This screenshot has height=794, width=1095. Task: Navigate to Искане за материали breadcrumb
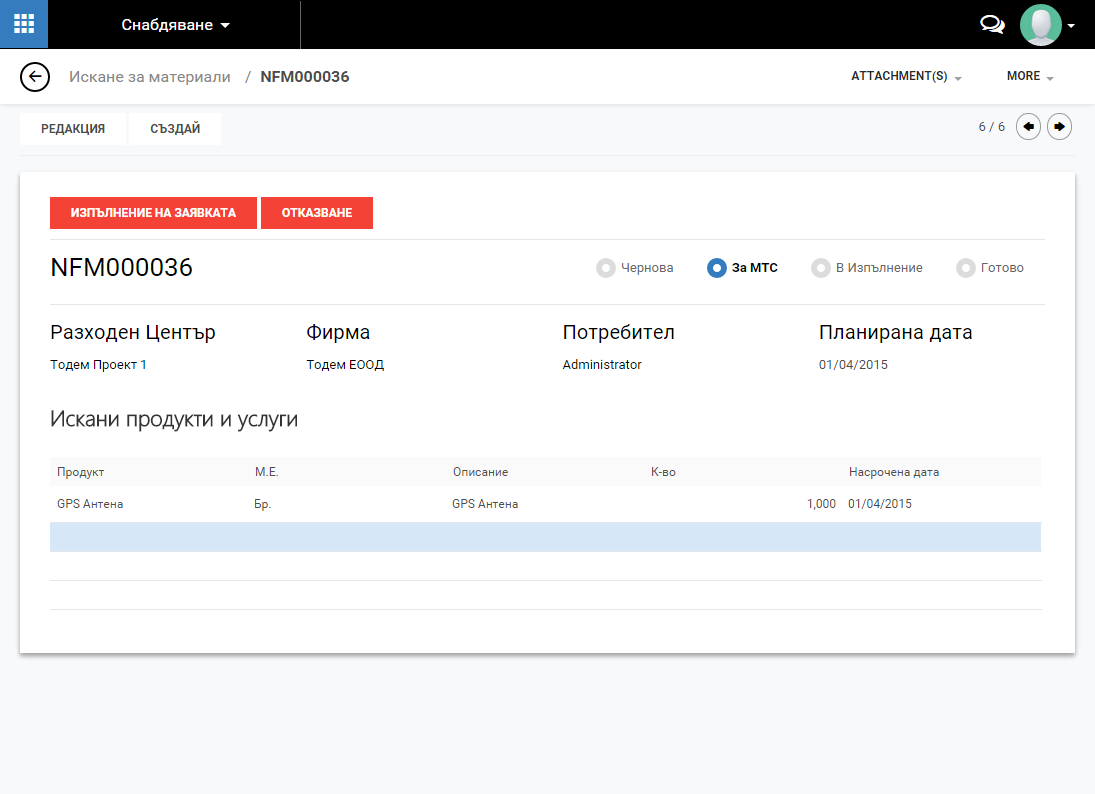click(150, 77)
